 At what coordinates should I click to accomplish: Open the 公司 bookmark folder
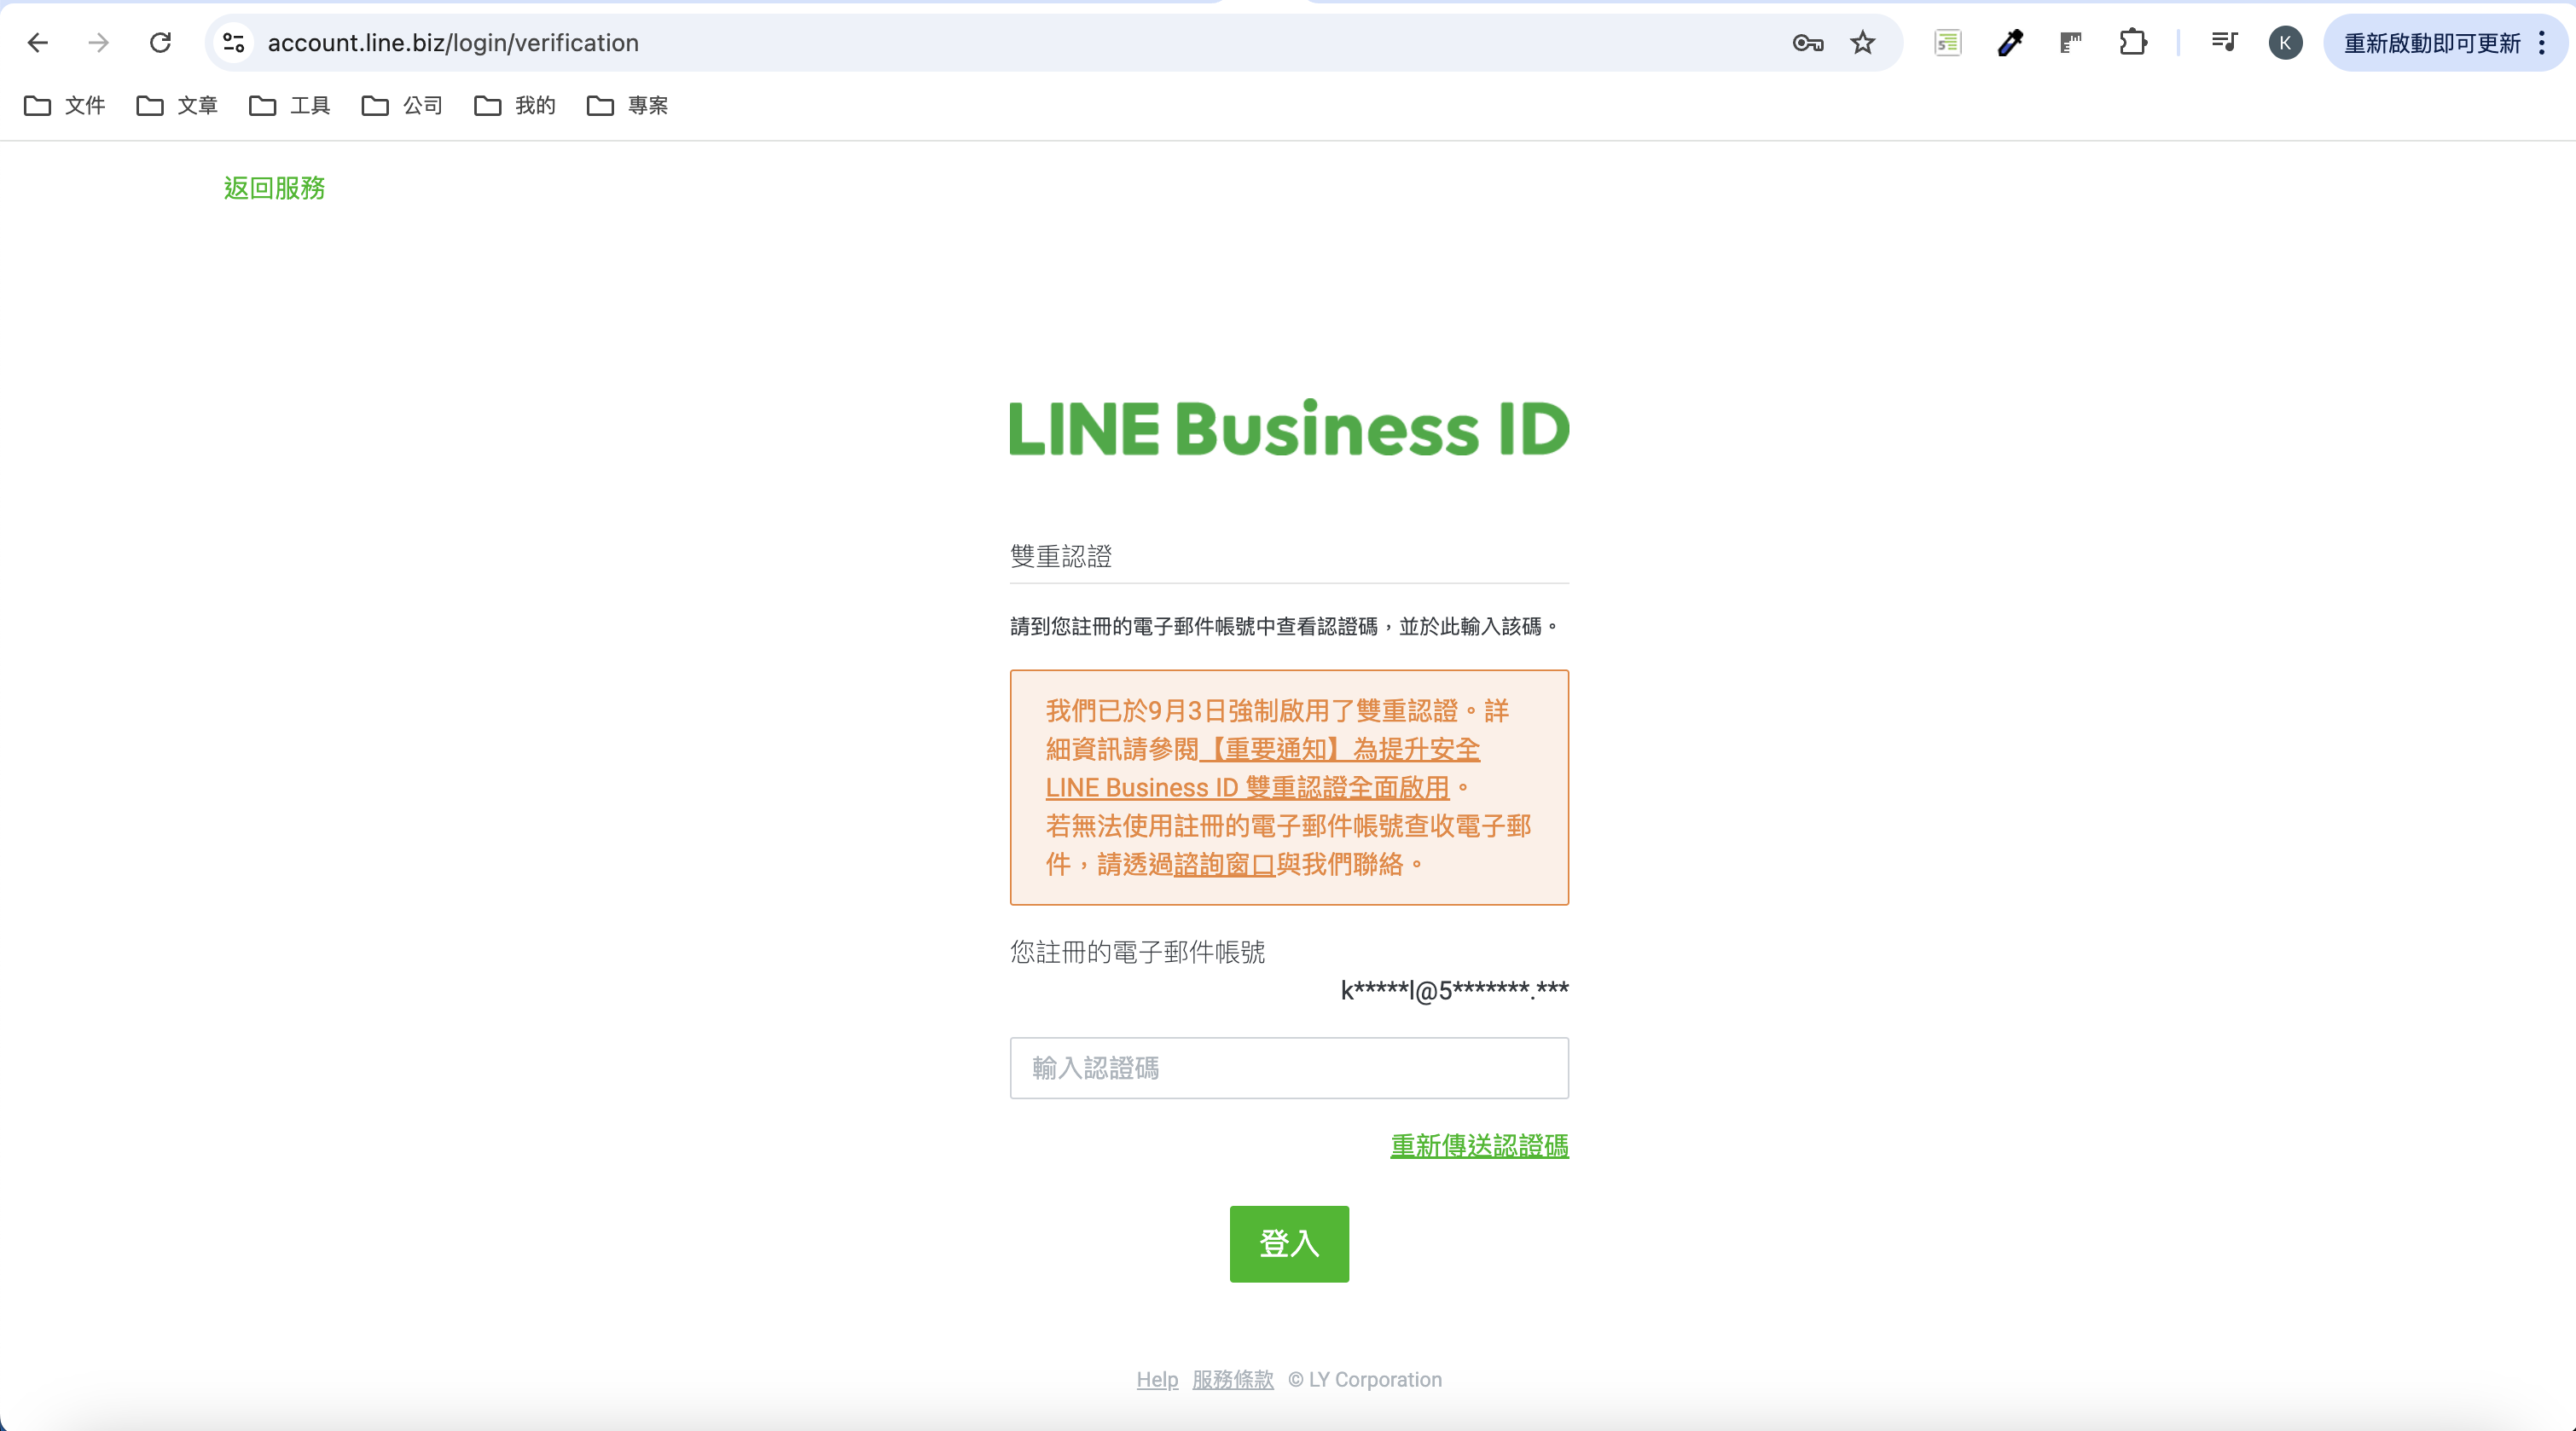402,105
